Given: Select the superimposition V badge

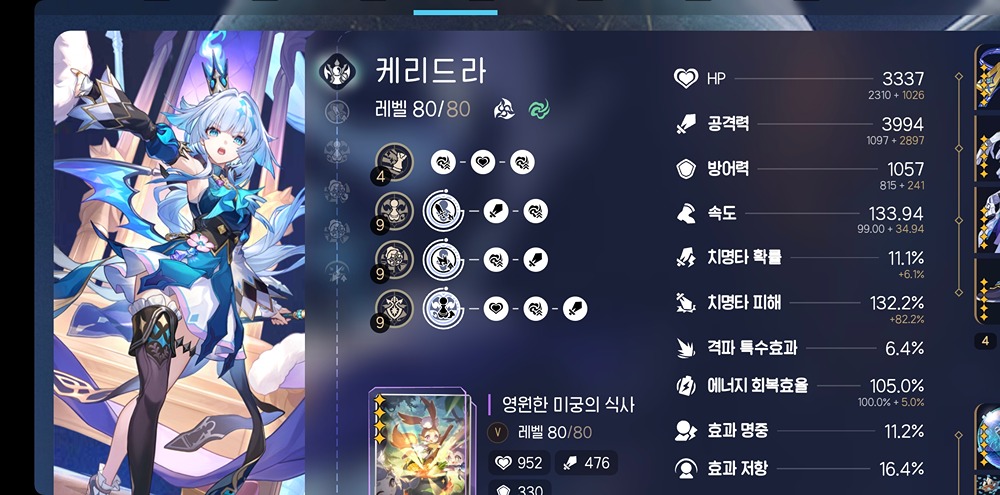Looking at the screenshot, I should 497,432.
